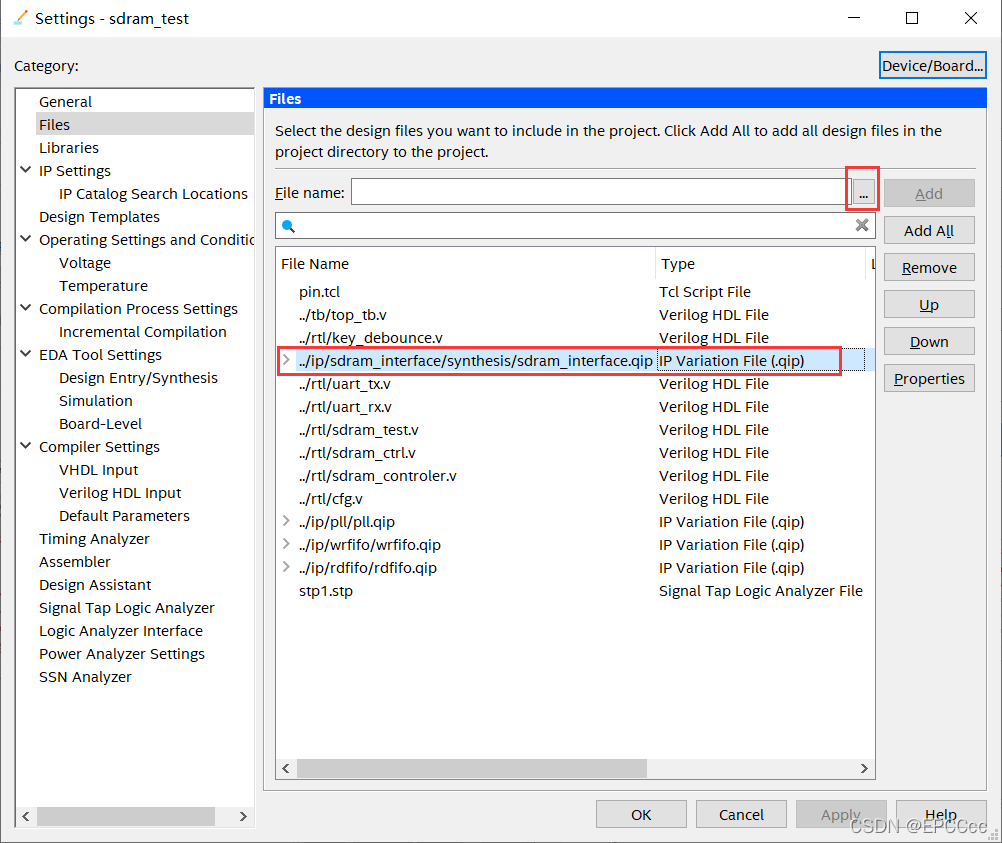The image size is (1002, 843).
Task: Select Voltage under Operating Settings
Action: (84, 262)
